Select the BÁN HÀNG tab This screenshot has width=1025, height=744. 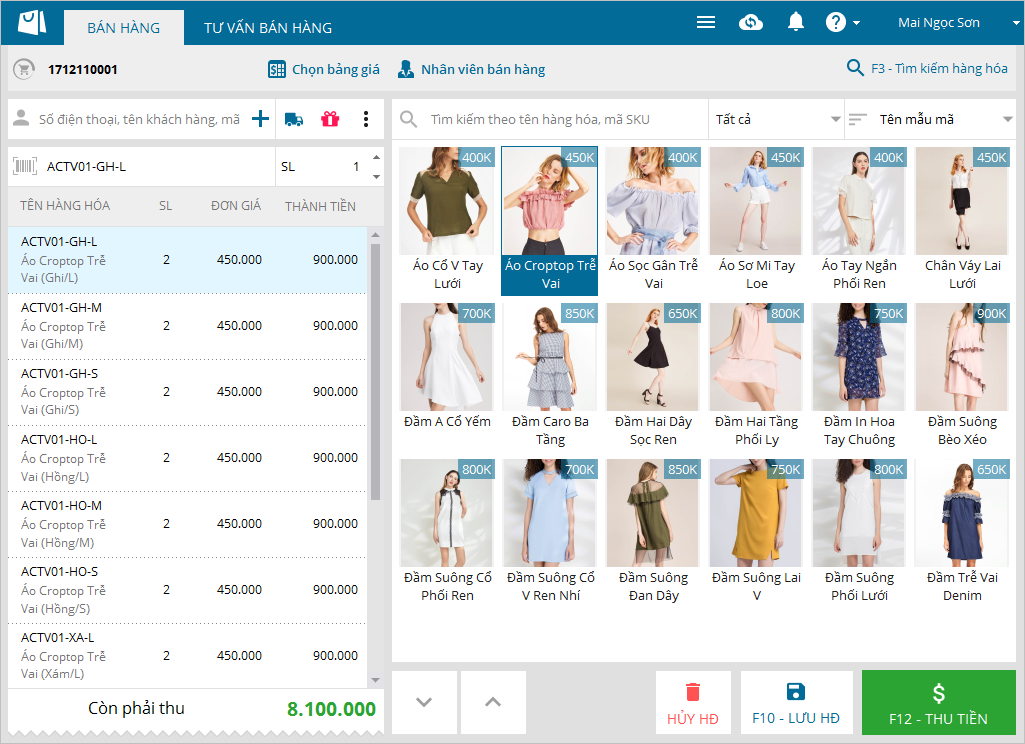click(x=123, y=28)
